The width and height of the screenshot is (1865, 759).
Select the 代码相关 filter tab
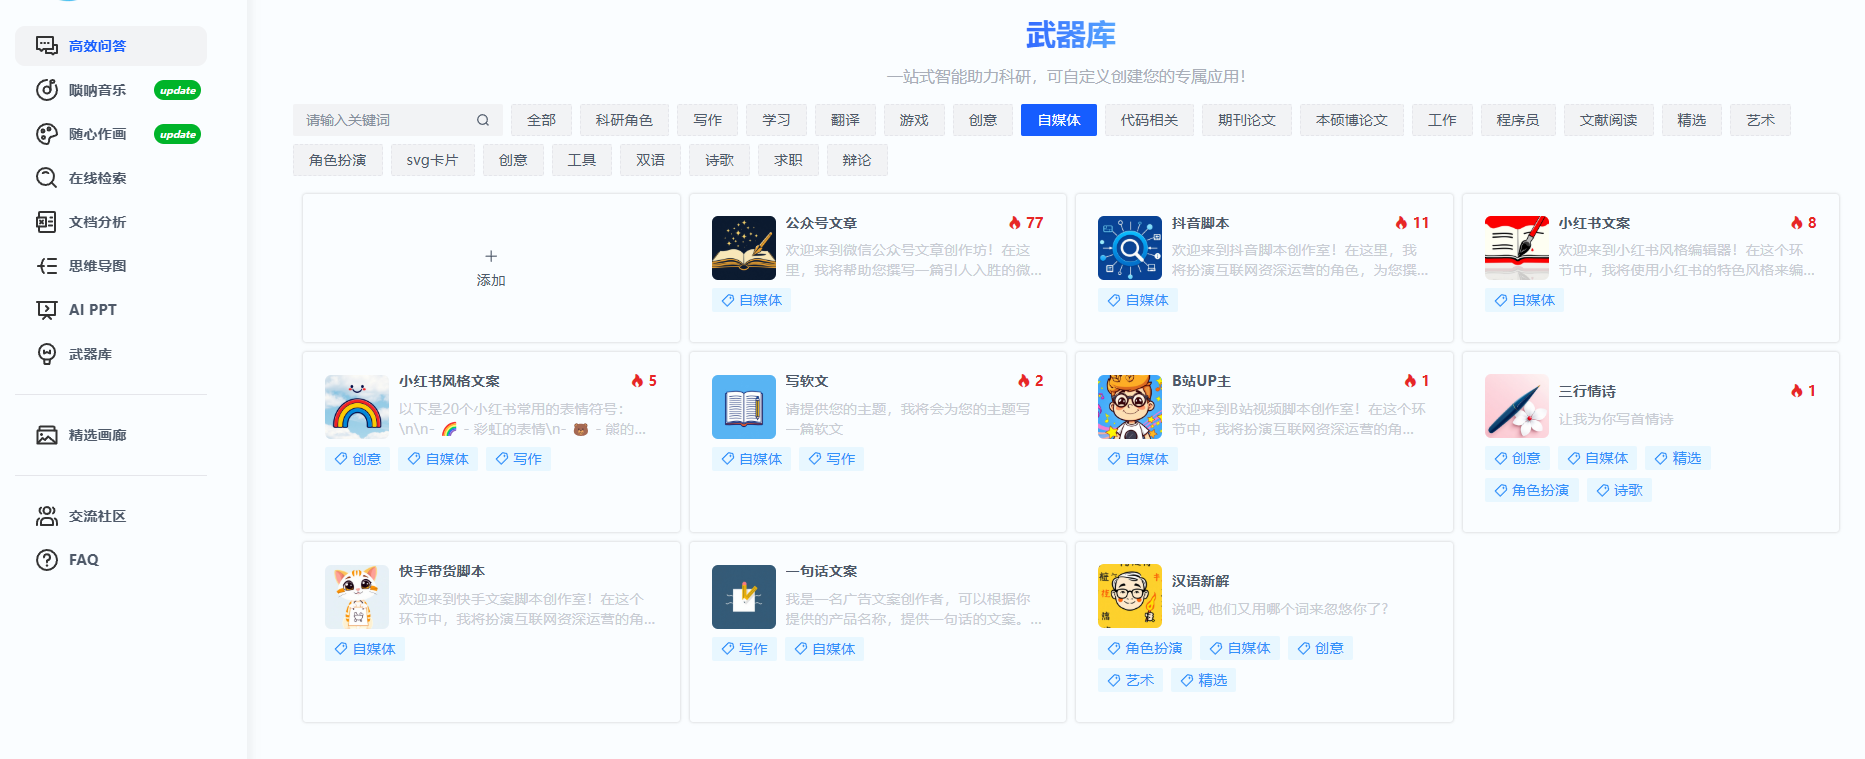1149,120
